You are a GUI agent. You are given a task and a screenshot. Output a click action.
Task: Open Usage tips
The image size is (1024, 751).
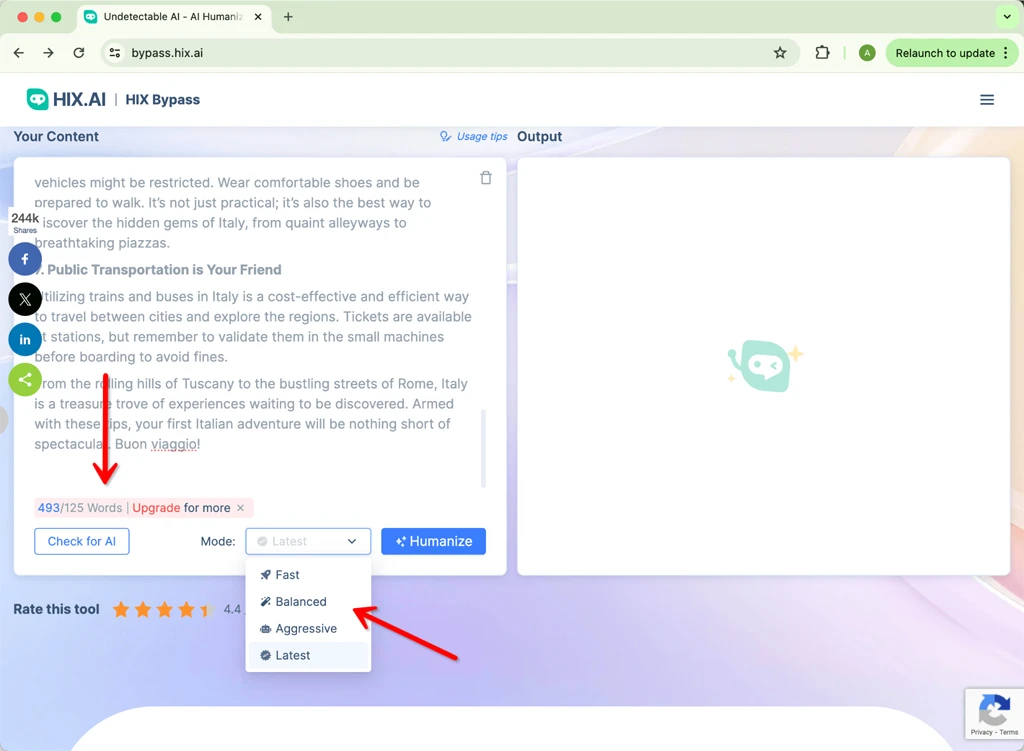coord(473,136)
